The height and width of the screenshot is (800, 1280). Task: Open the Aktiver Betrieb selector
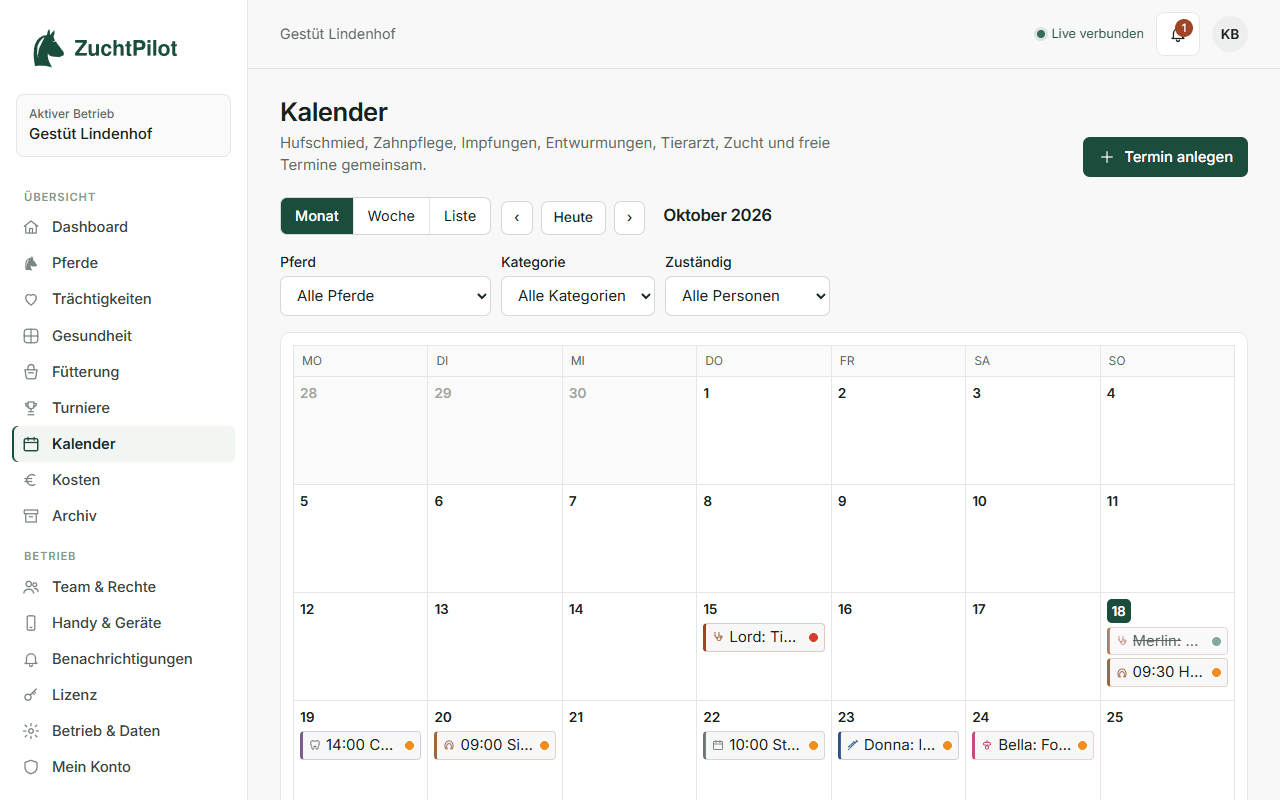click(123, 125)
